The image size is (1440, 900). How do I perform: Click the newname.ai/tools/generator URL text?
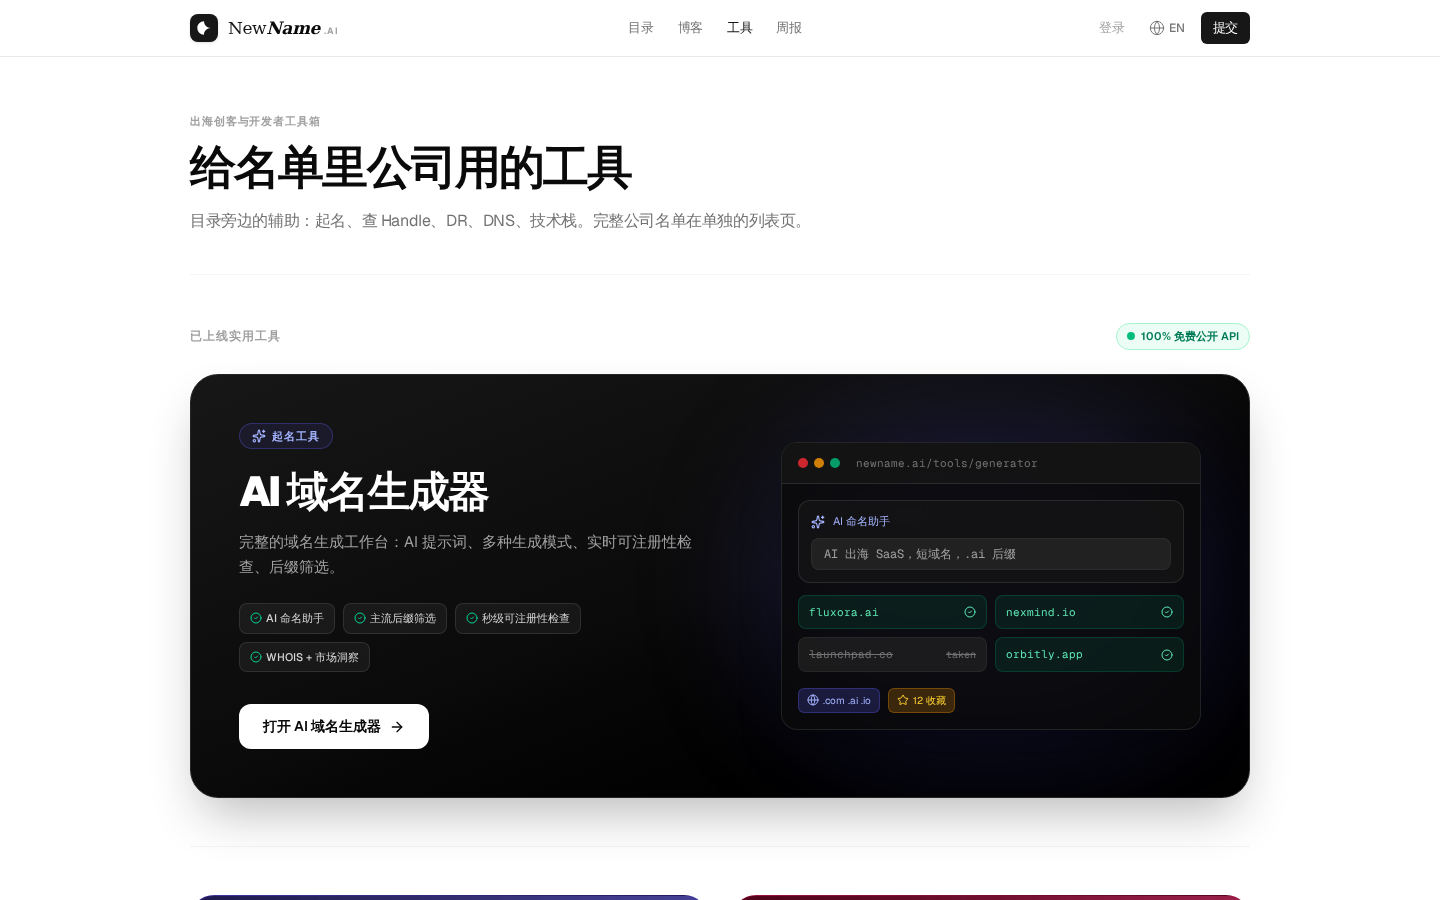pyautogui.click(x=947, y=463)
